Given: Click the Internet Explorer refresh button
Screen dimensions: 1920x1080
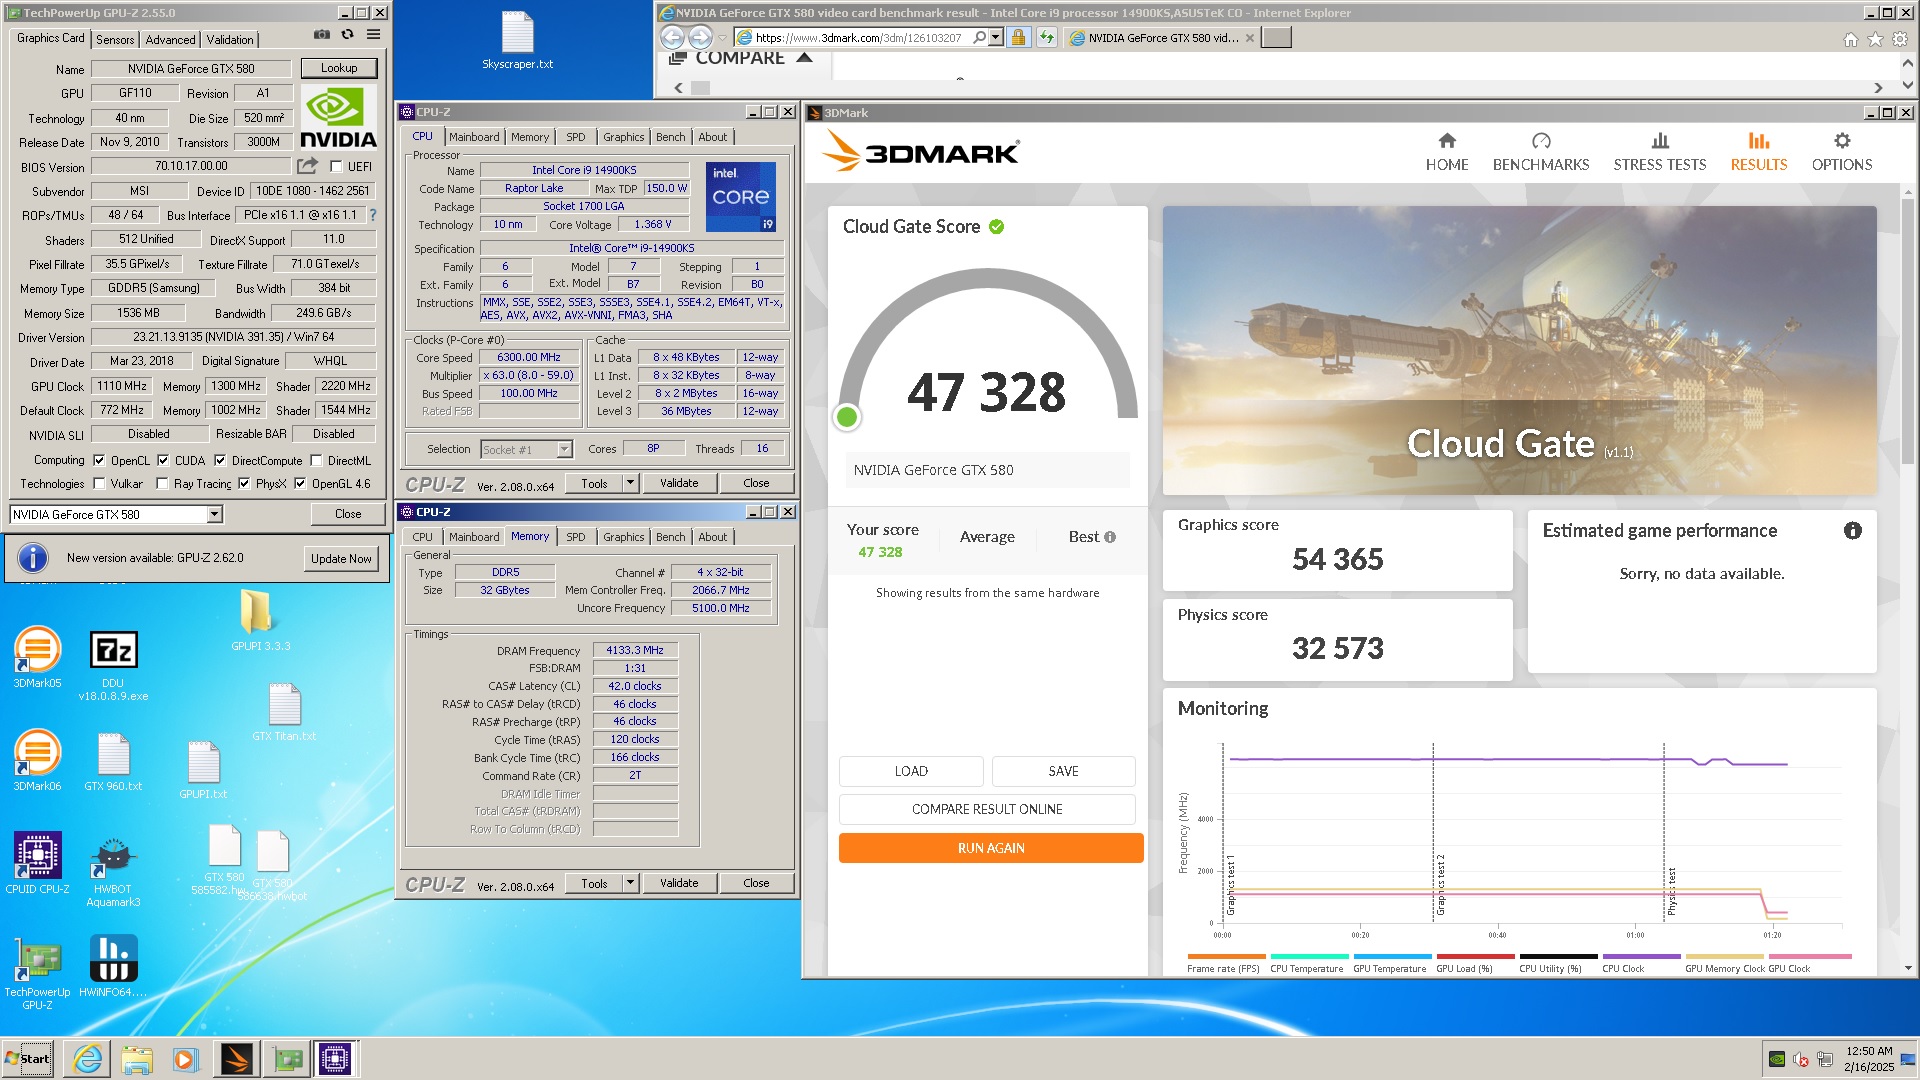Looking at the screenshot, I should point(1046,38).
